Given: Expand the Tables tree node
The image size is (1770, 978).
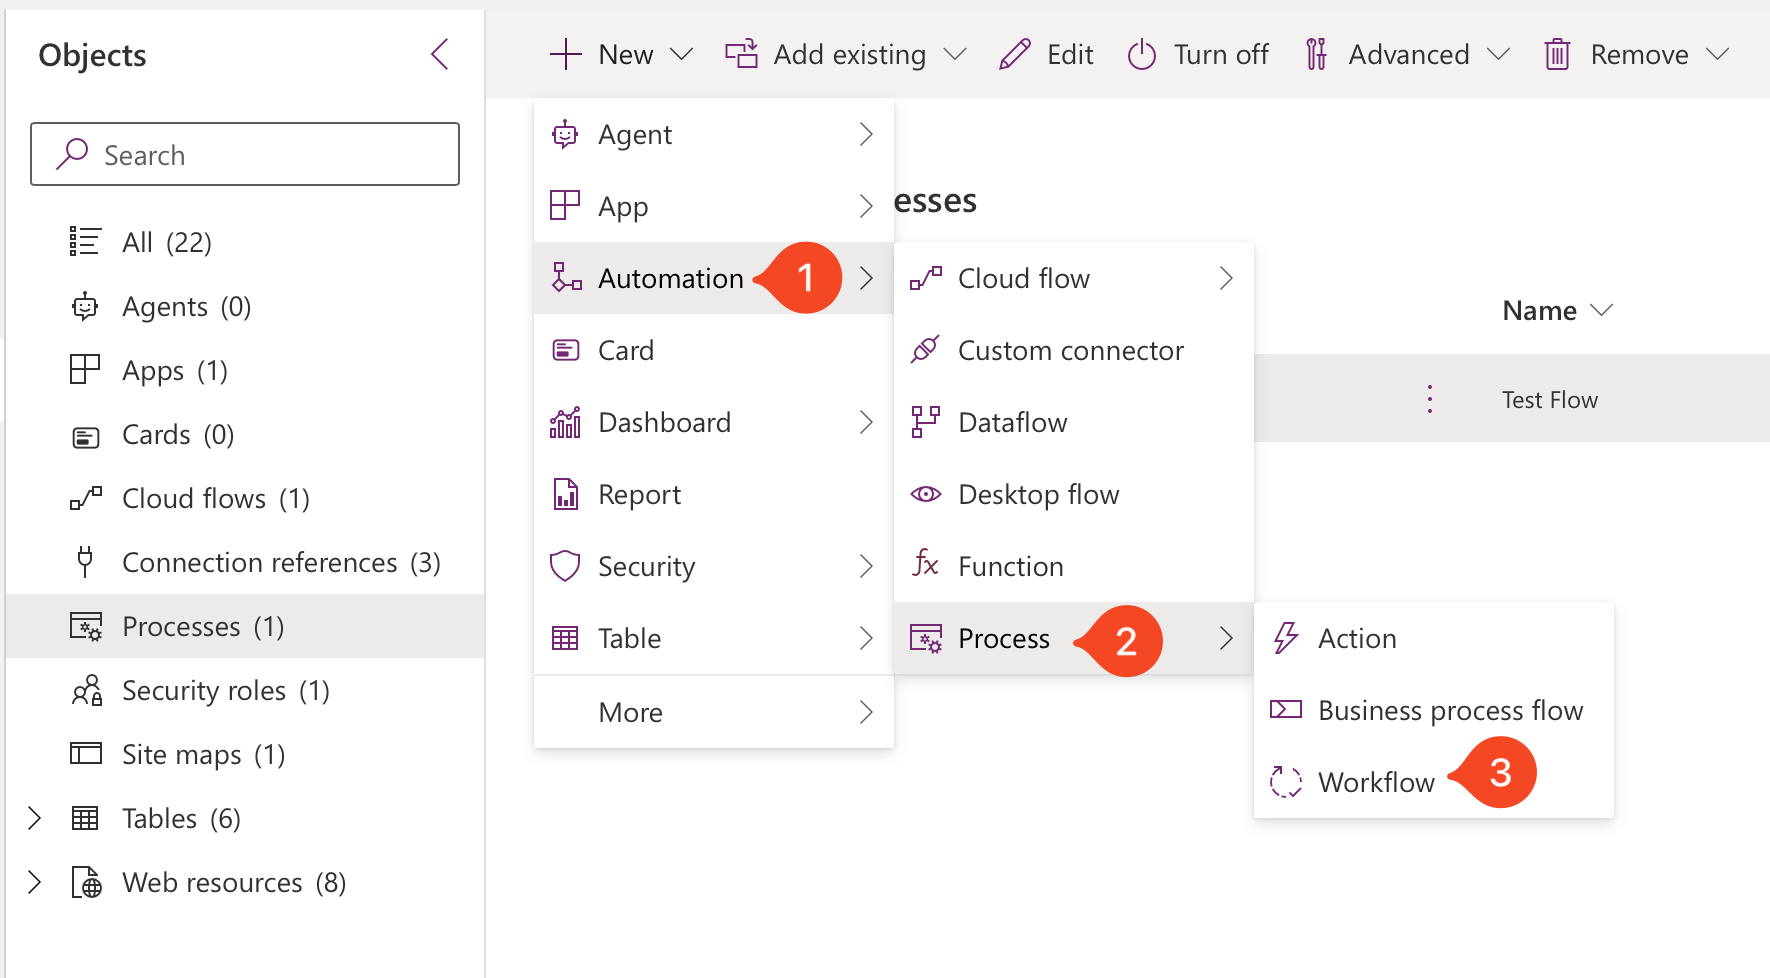Looking at the screenshot, I should (34, 818).
